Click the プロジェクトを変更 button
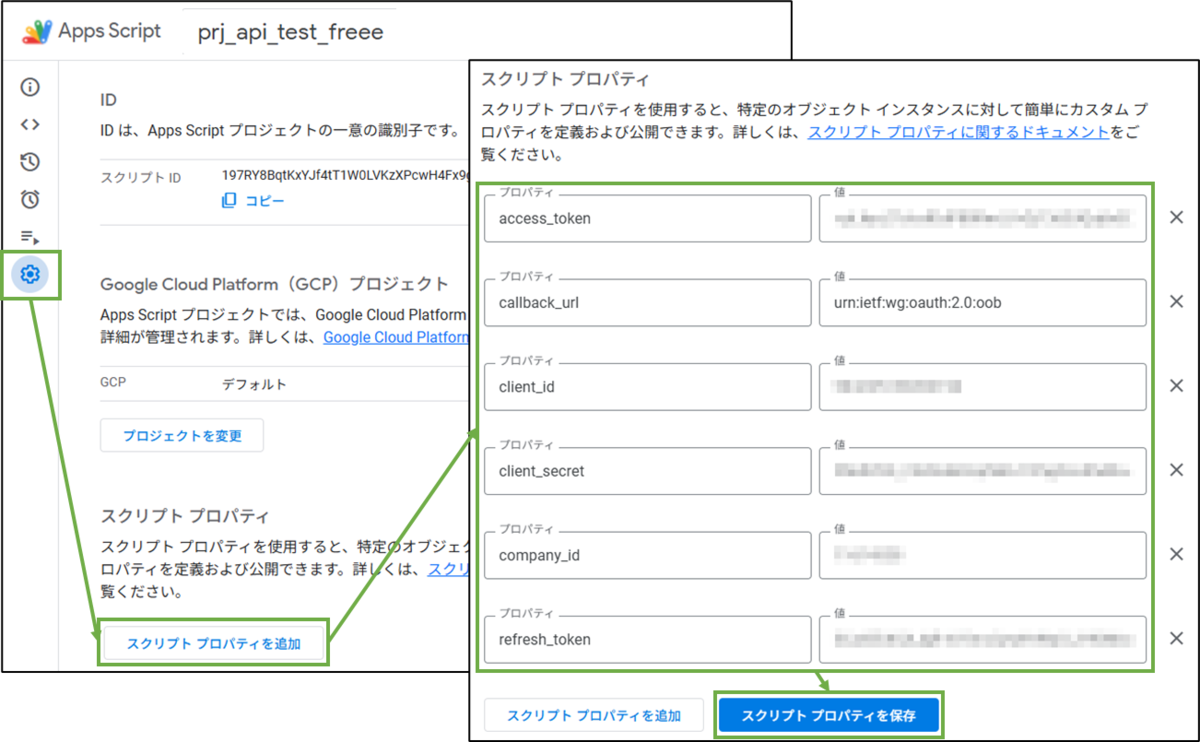 pyautogui.click(x=182, y=436)
